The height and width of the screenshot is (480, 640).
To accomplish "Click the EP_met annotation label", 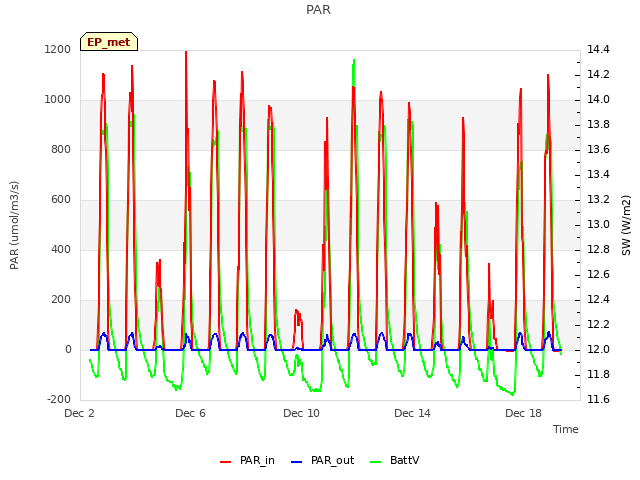I will (109, 42).
